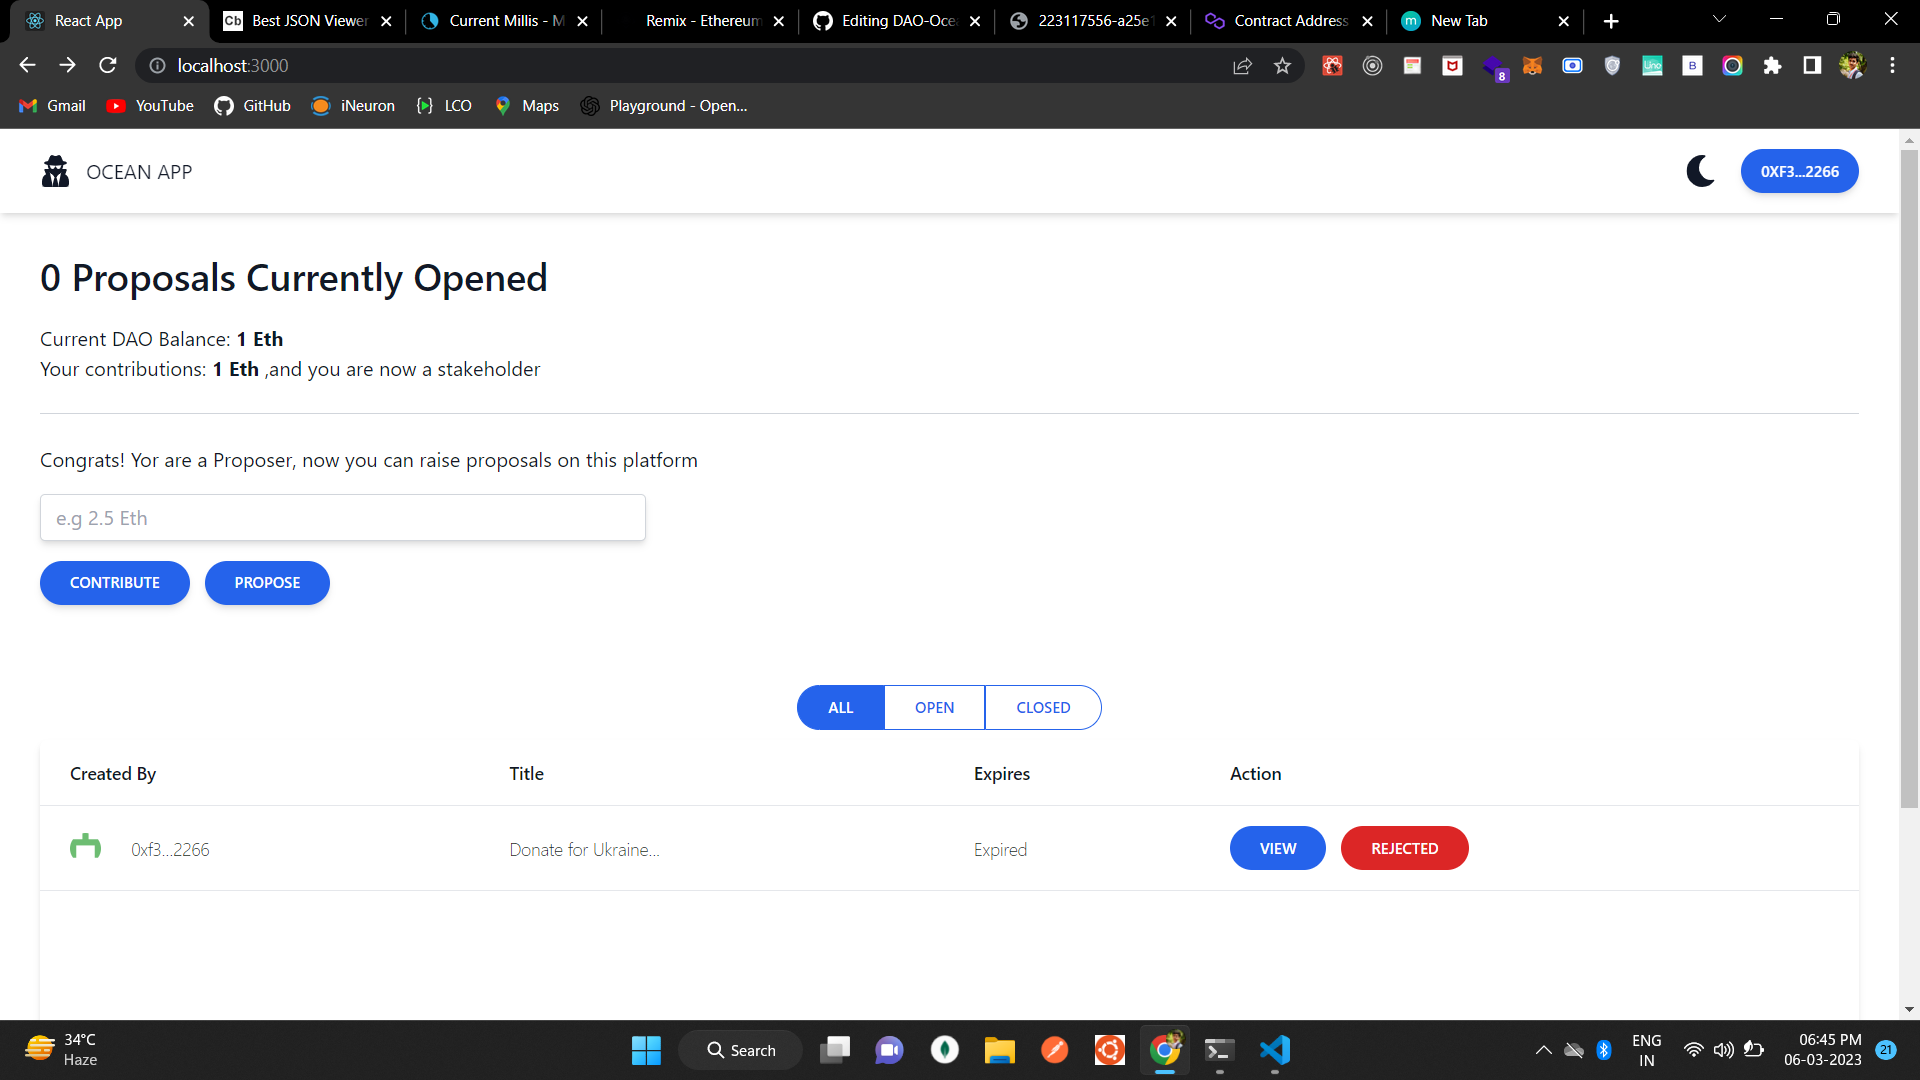Switch to the OPEN proposals tab
The height and width of the screenshot is (1080, 1920).
click(x=934, y=707)
